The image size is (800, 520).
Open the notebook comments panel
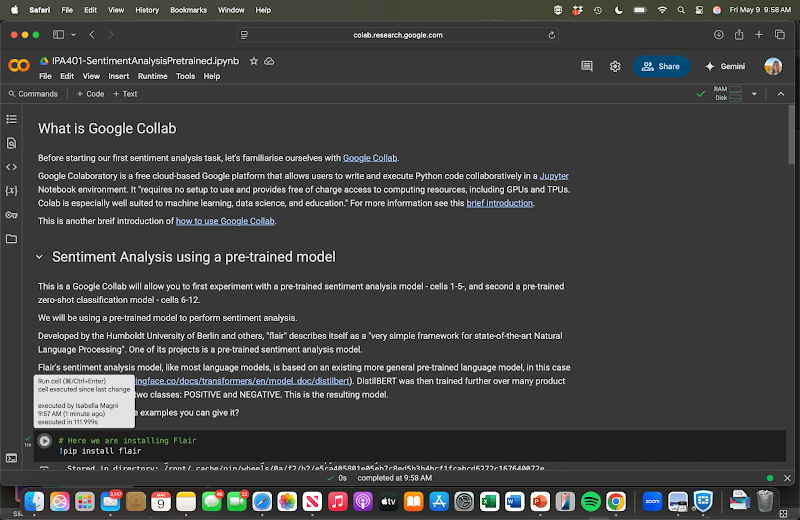tap(587, 66)
